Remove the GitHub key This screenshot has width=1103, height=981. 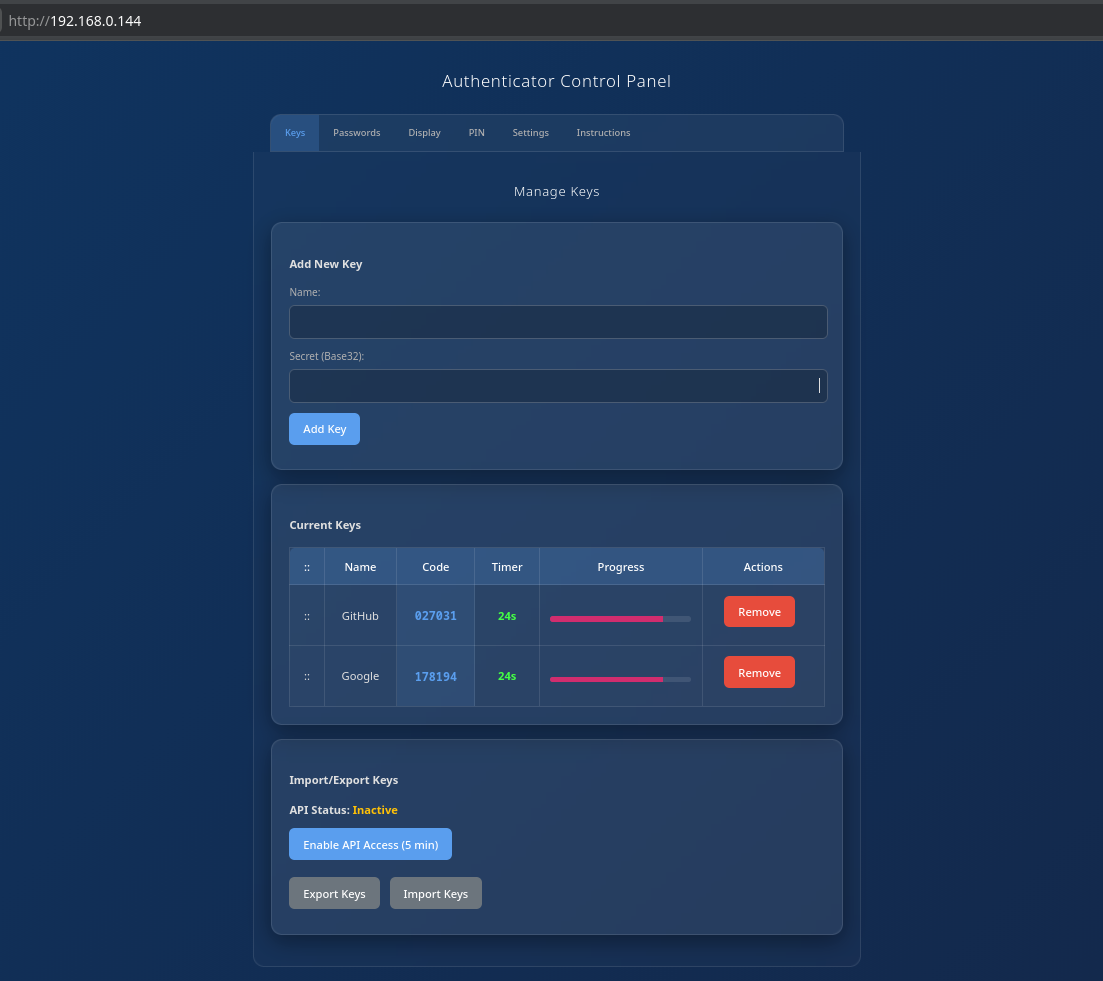[x=759, y=612]
